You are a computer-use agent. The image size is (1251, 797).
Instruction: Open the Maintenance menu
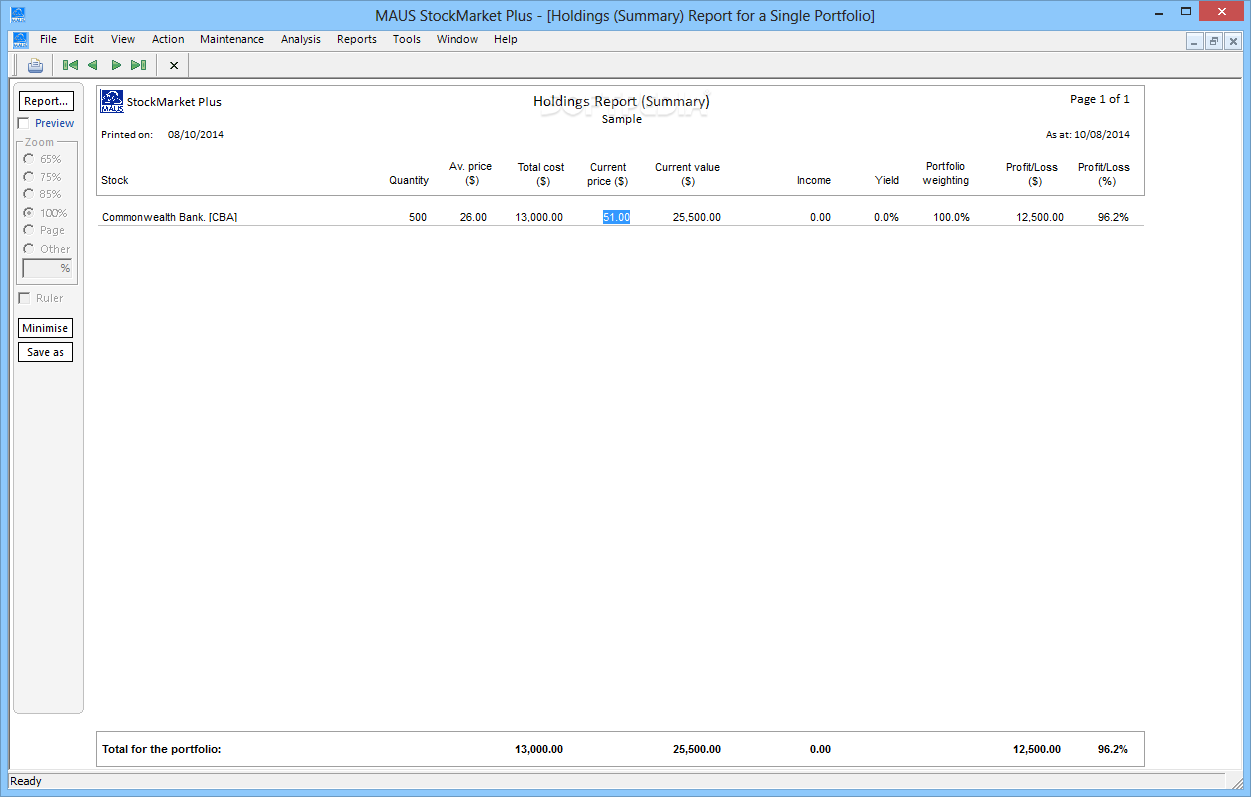point(232,40)
